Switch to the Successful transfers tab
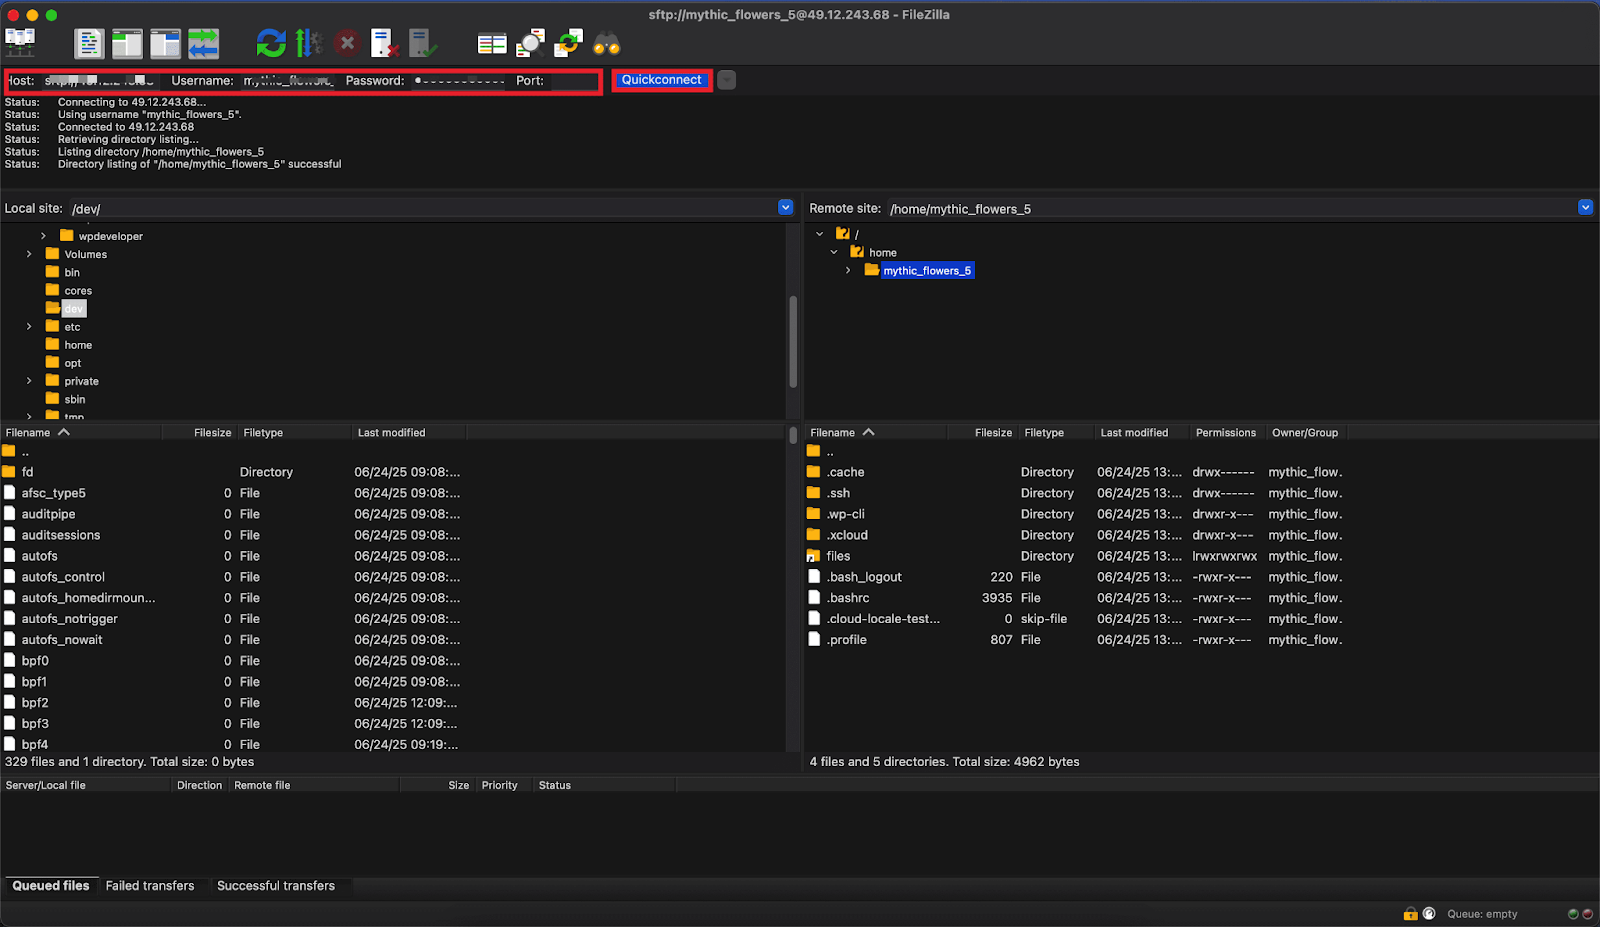Image resolution: width=1600 pixels, height=927 pixels. 276,886
